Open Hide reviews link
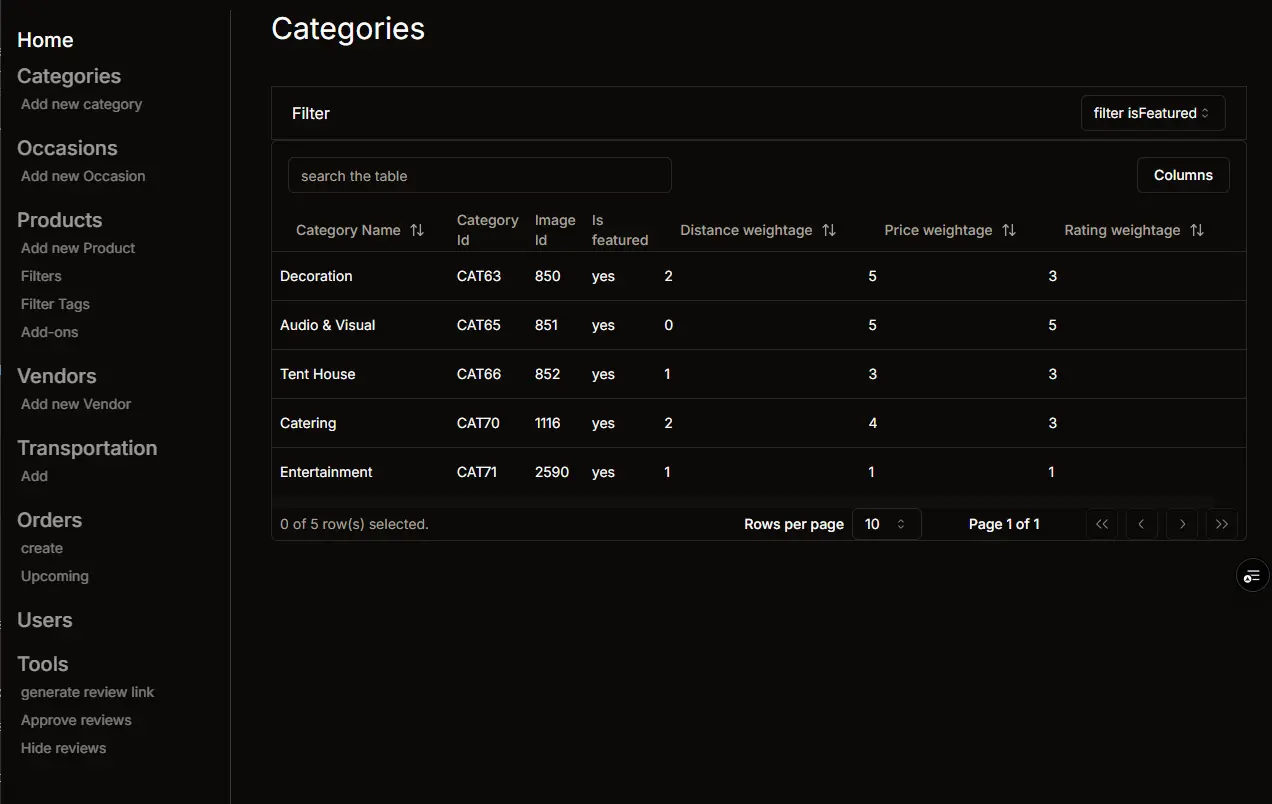 pos(63,748)
